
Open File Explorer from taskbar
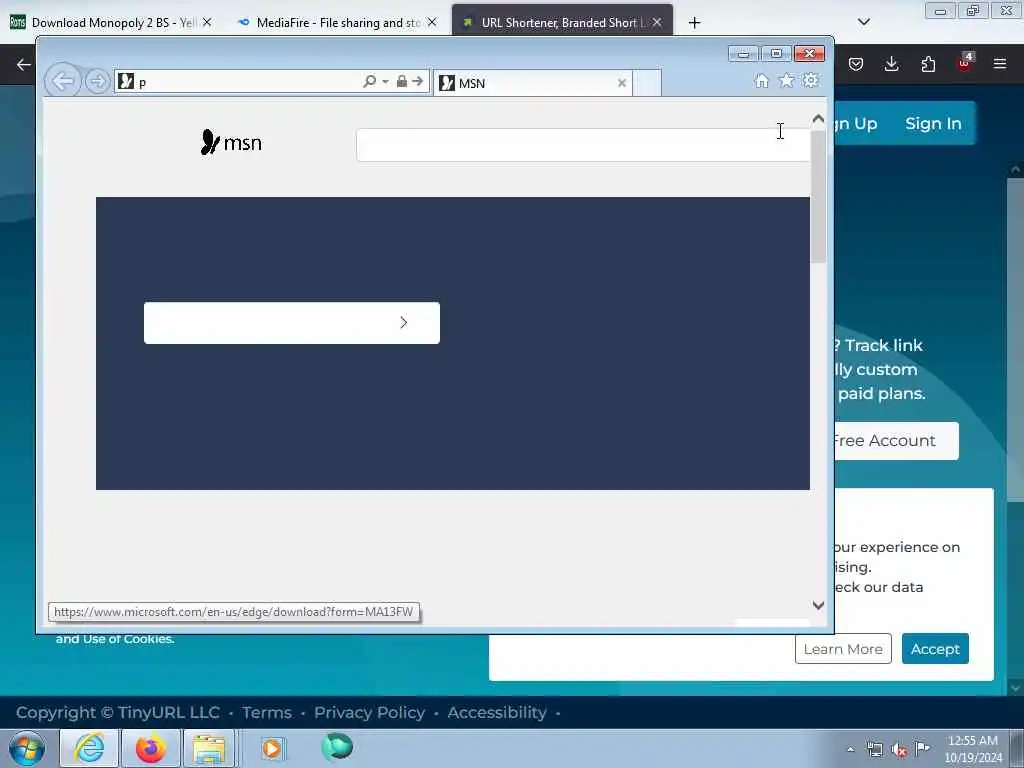(209, 748)
